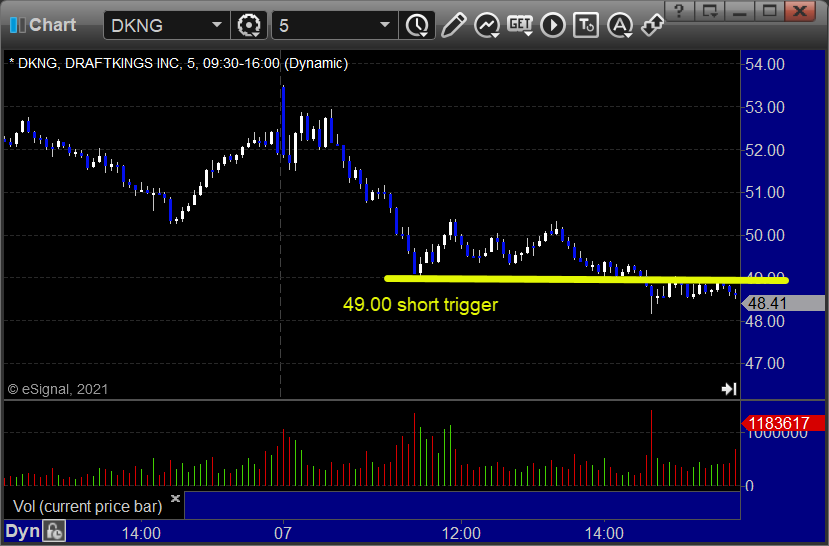
Task: Click the DKNG DRAFTKINGS INC chart title
Action: 179,63
